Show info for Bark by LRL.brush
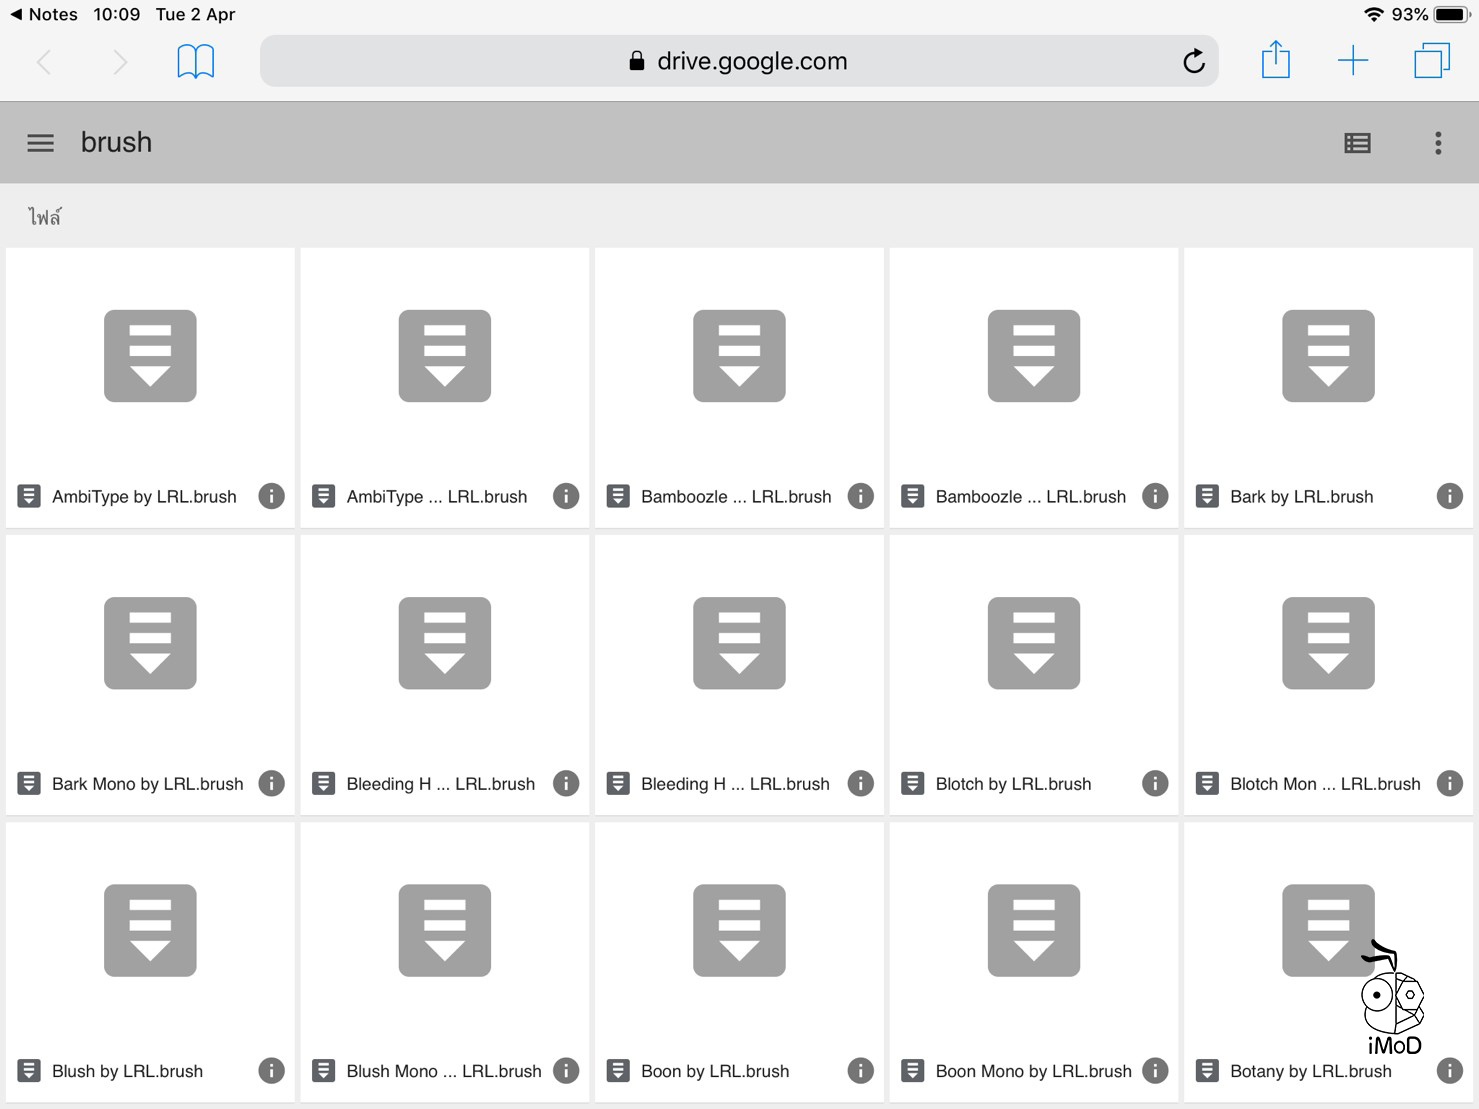 (1449, 496)
